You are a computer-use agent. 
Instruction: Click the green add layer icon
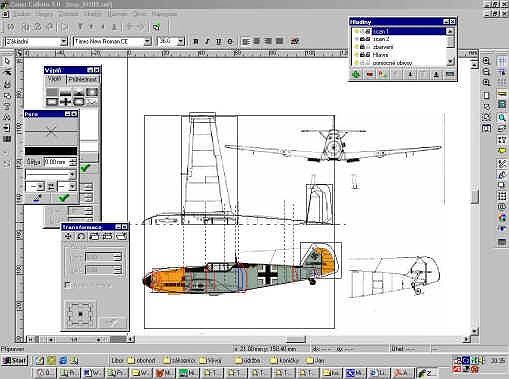click(x=356, y=74)
